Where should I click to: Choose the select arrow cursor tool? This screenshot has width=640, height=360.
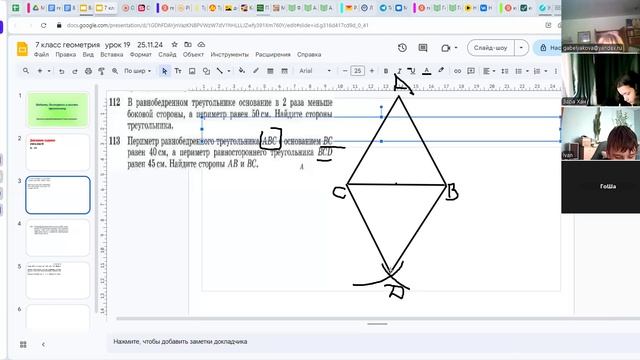tap(164, 71)
